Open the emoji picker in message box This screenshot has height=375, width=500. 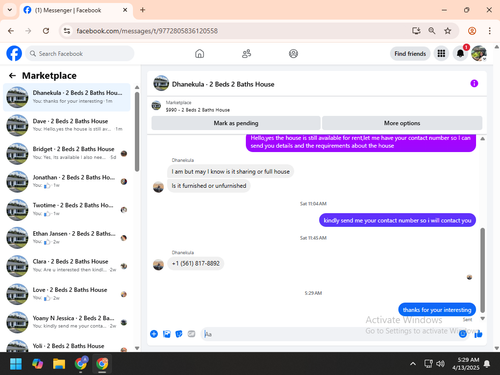click(x=463, y=334)
